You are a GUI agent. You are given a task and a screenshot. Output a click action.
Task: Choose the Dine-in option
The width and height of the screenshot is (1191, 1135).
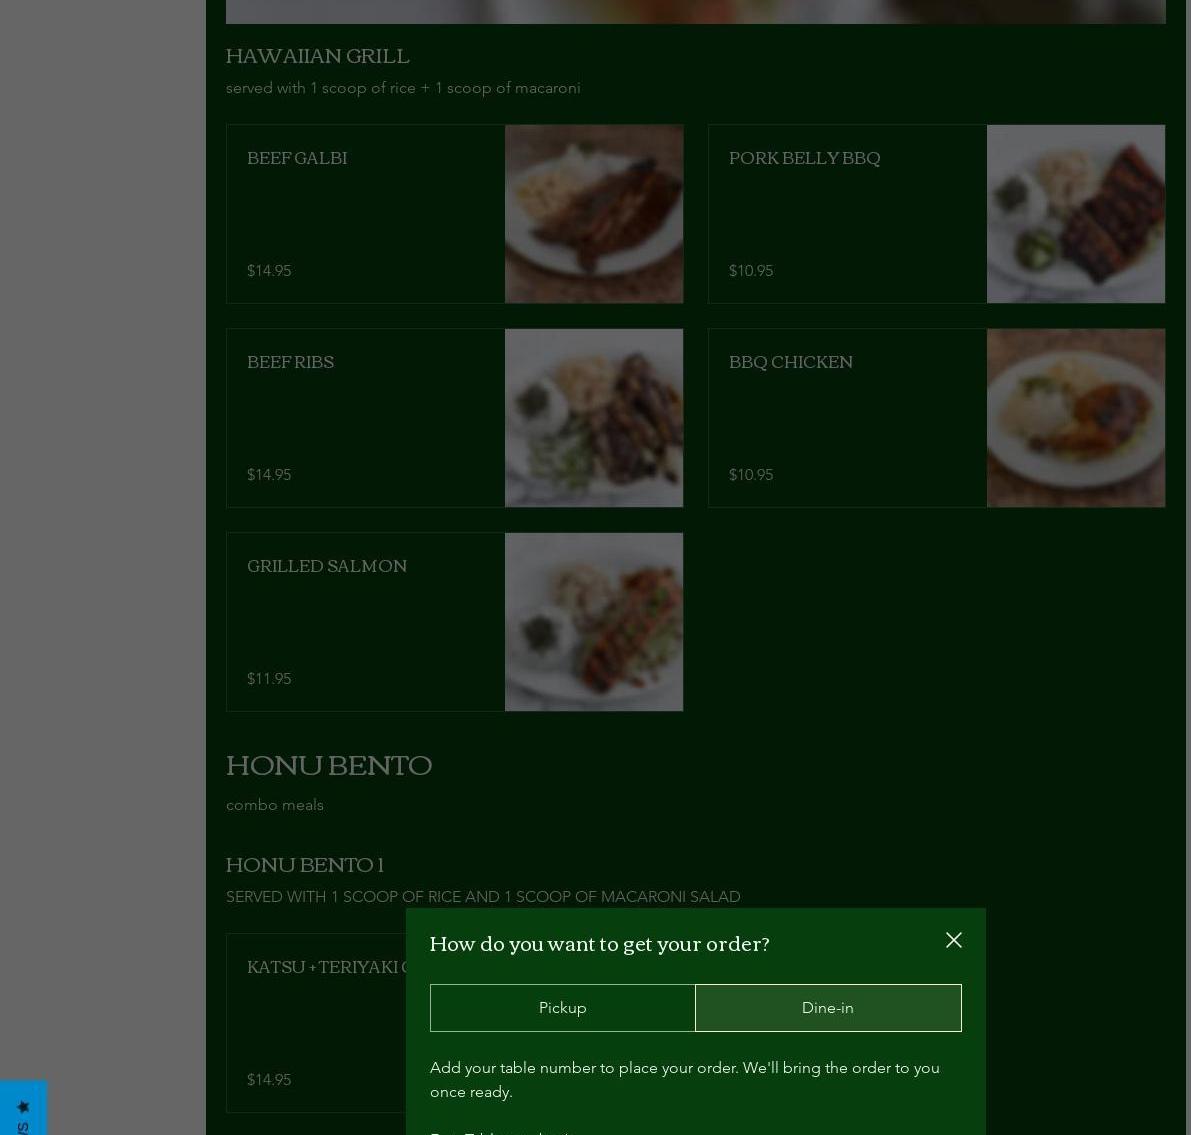point(827,1007)
